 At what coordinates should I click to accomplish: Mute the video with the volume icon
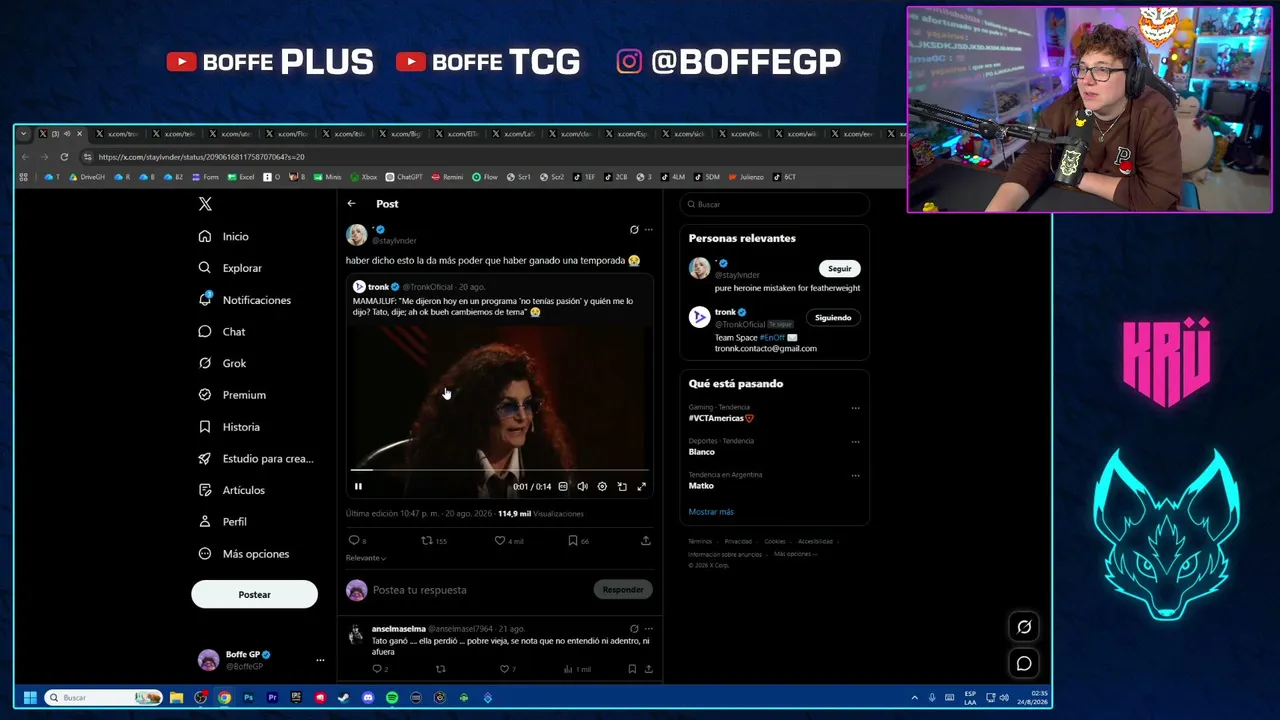582,487
